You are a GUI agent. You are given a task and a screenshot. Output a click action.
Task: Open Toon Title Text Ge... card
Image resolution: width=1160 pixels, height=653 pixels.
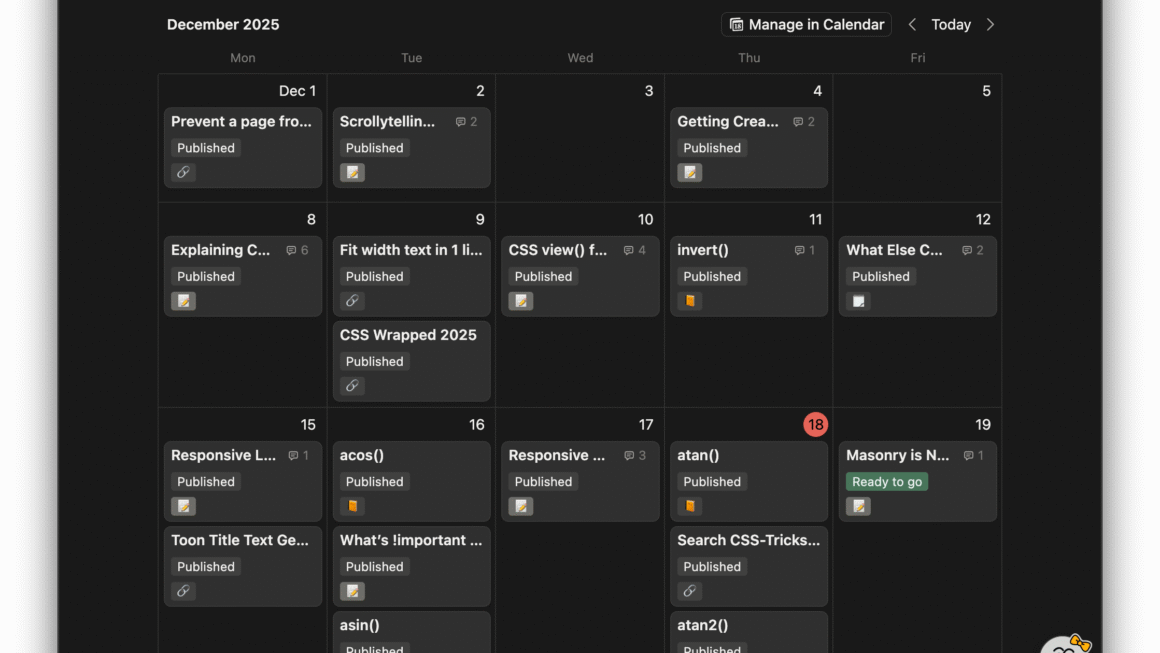tap(240, 540)
